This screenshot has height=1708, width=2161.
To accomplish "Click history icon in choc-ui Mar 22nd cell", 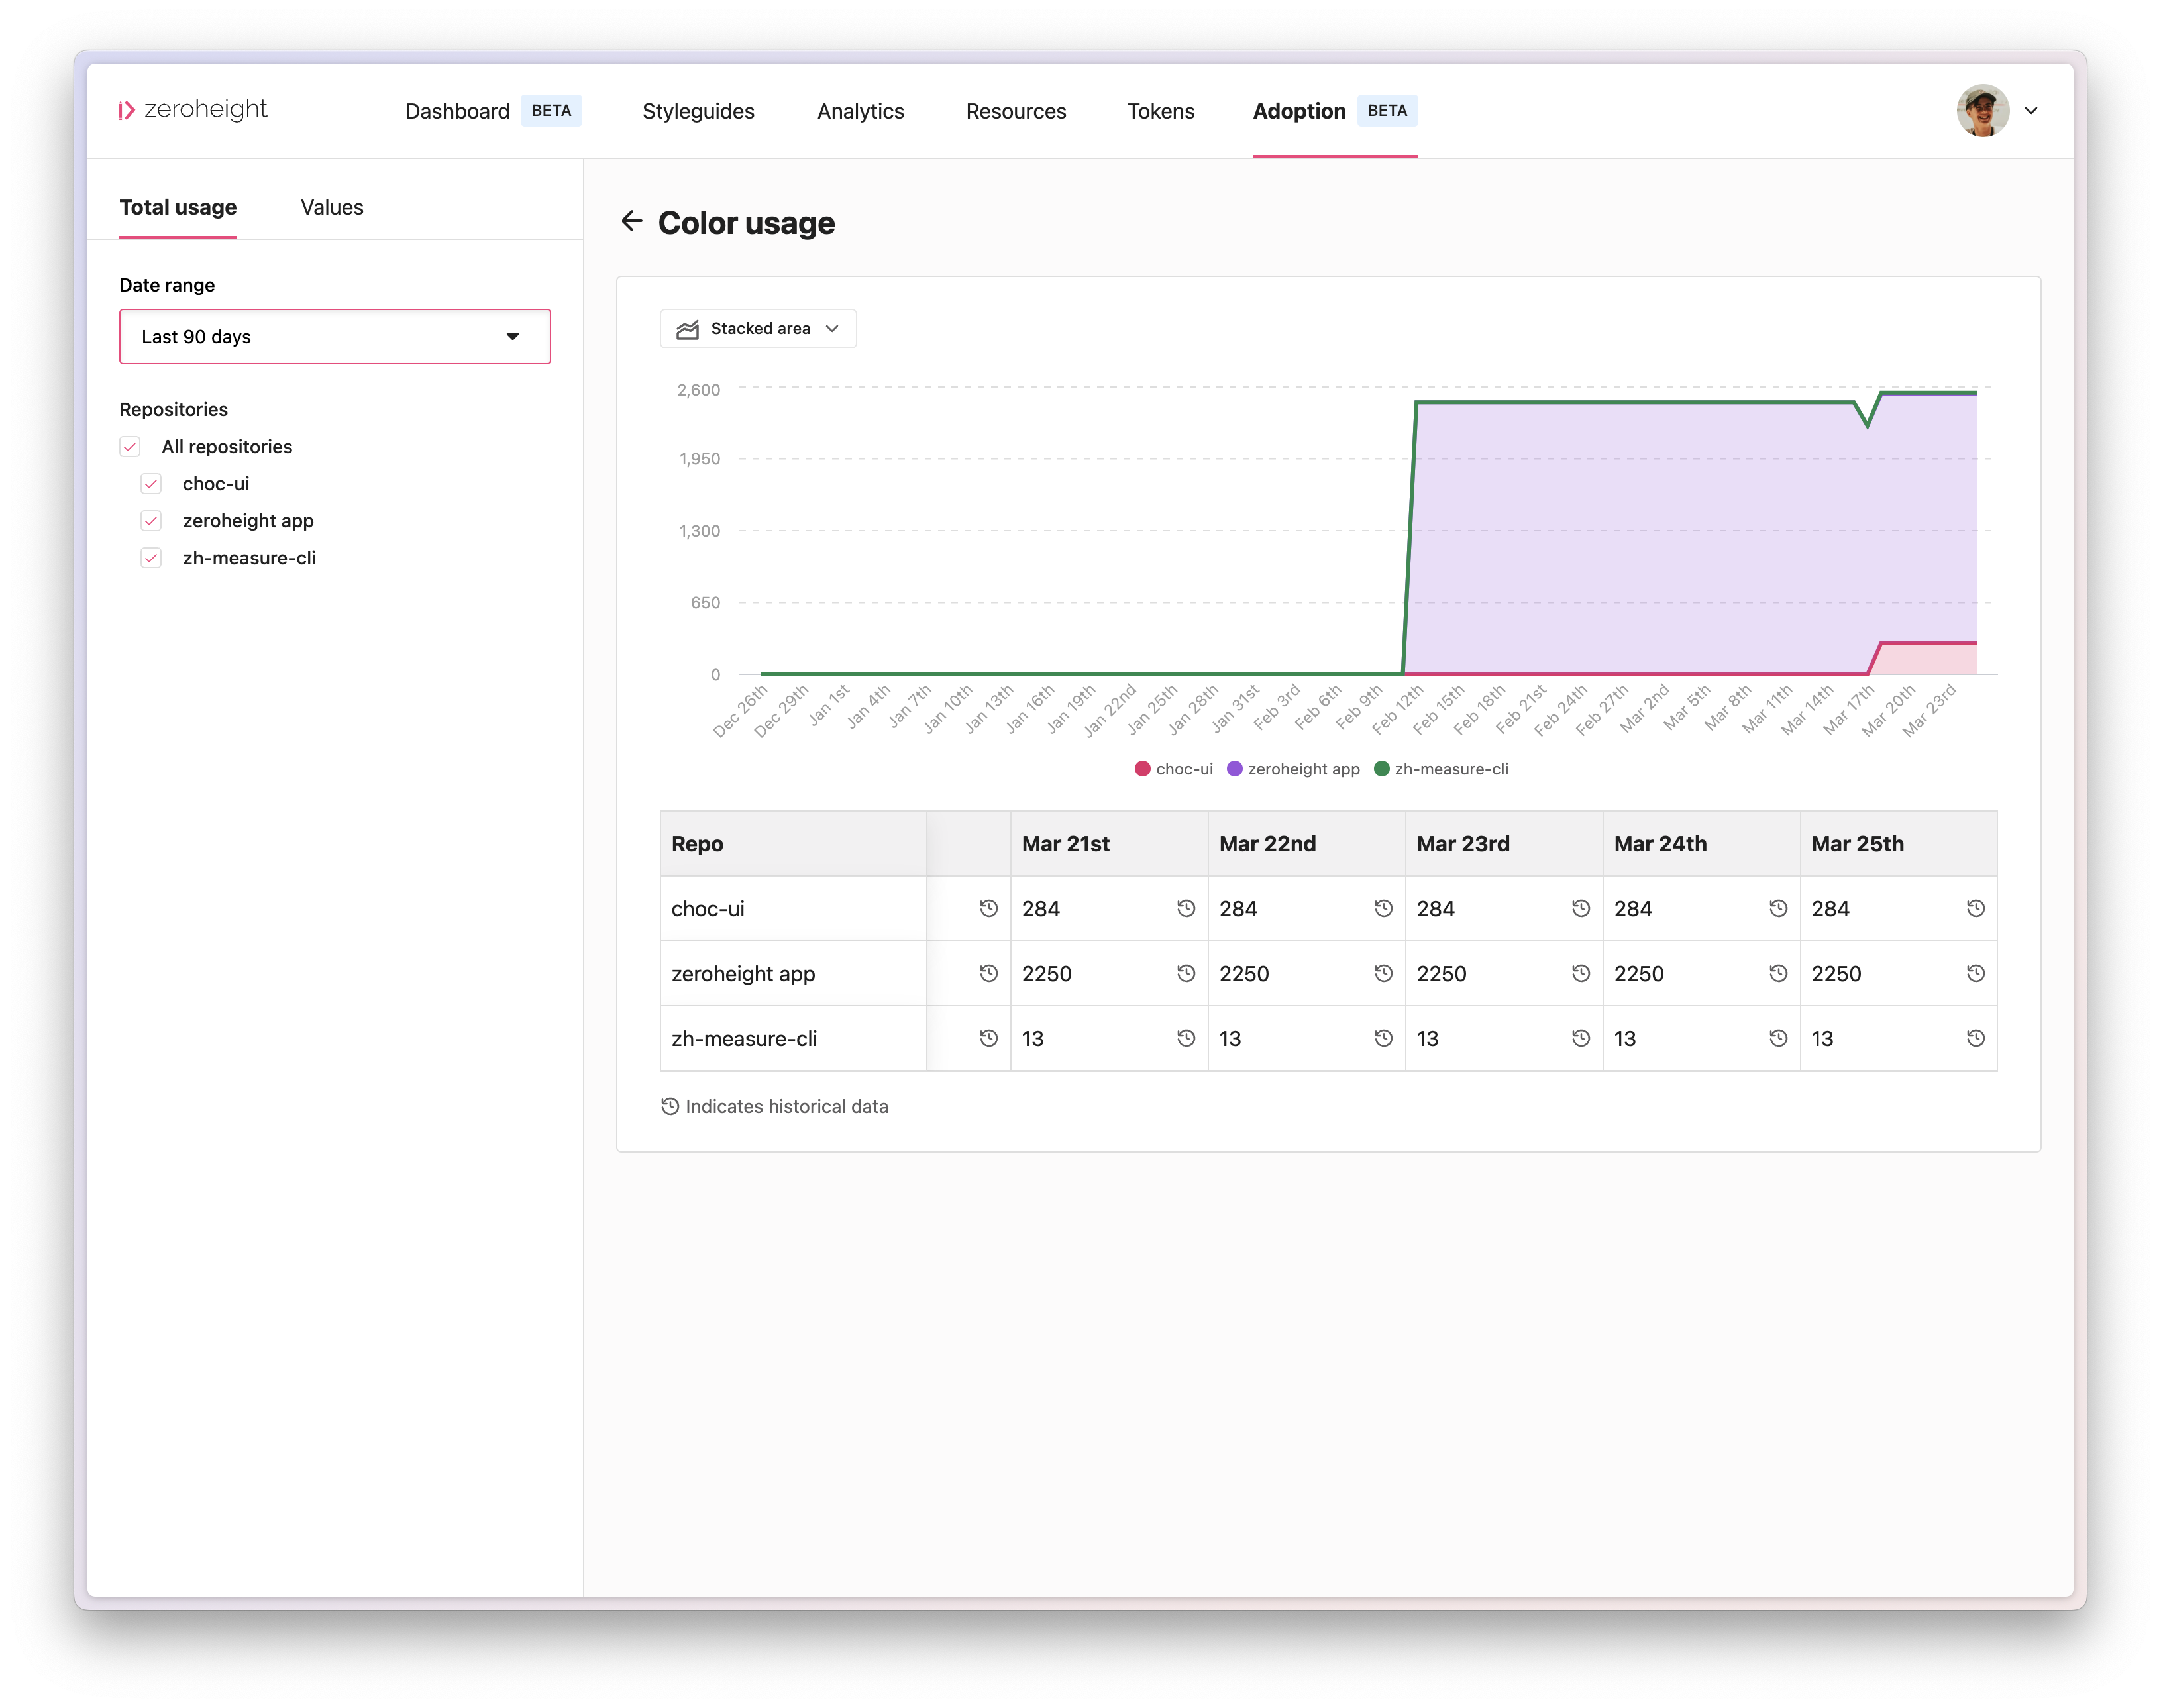I will (x=1383, y=908).
